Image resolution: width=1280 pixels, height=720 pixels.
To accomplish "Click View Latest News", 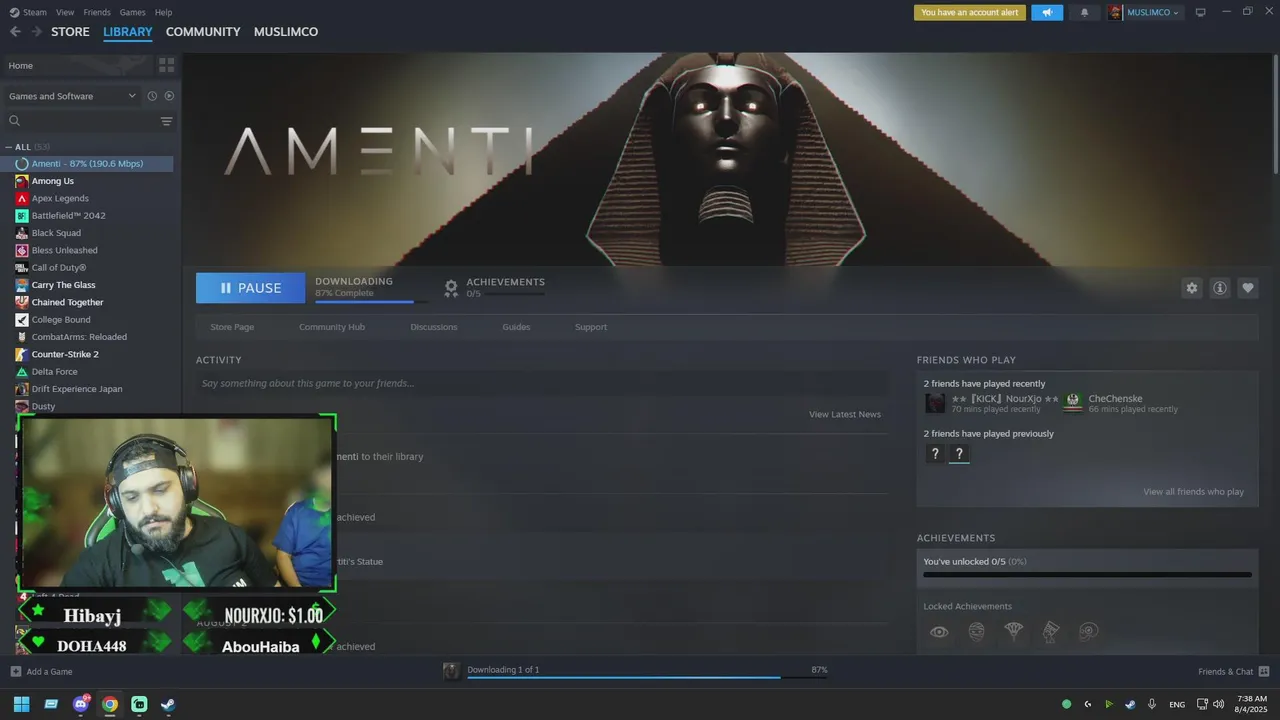I will click(x=845, y=414).
